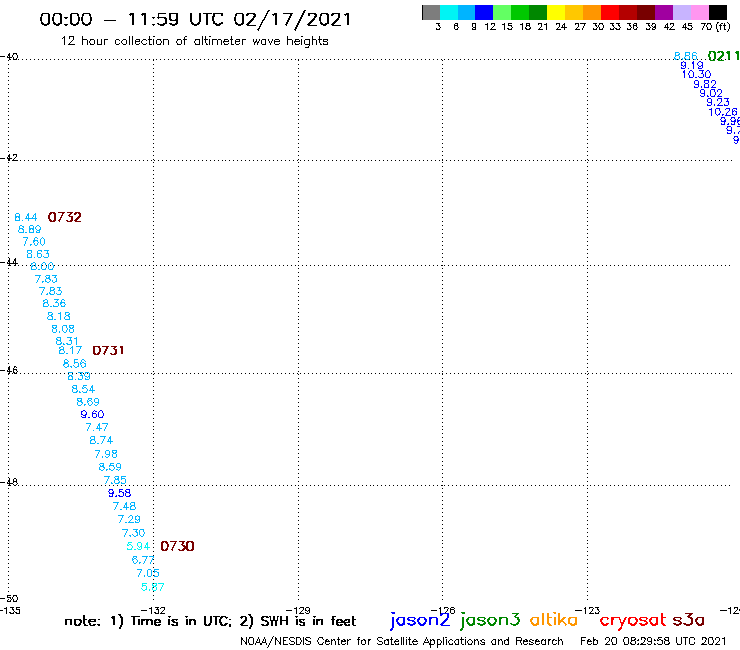The height and width of the screenshot is (650, 740).
Task: Click the 8.59 wave height value
Action: pos(110,467)
